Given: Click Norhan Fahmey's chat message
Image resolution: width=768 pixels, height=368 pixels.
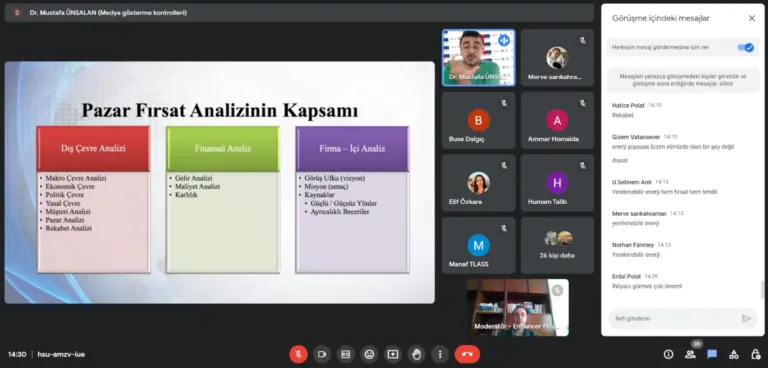Looking at the screenshot, I should click(636, 255).
